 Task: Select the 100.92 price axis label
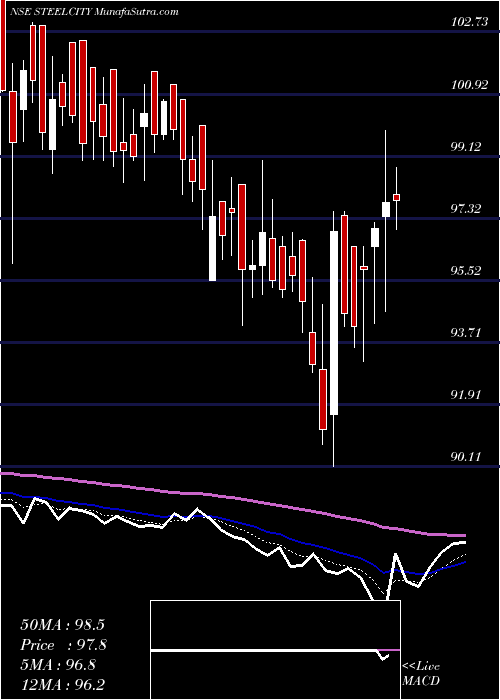click(x=469, y=84)
